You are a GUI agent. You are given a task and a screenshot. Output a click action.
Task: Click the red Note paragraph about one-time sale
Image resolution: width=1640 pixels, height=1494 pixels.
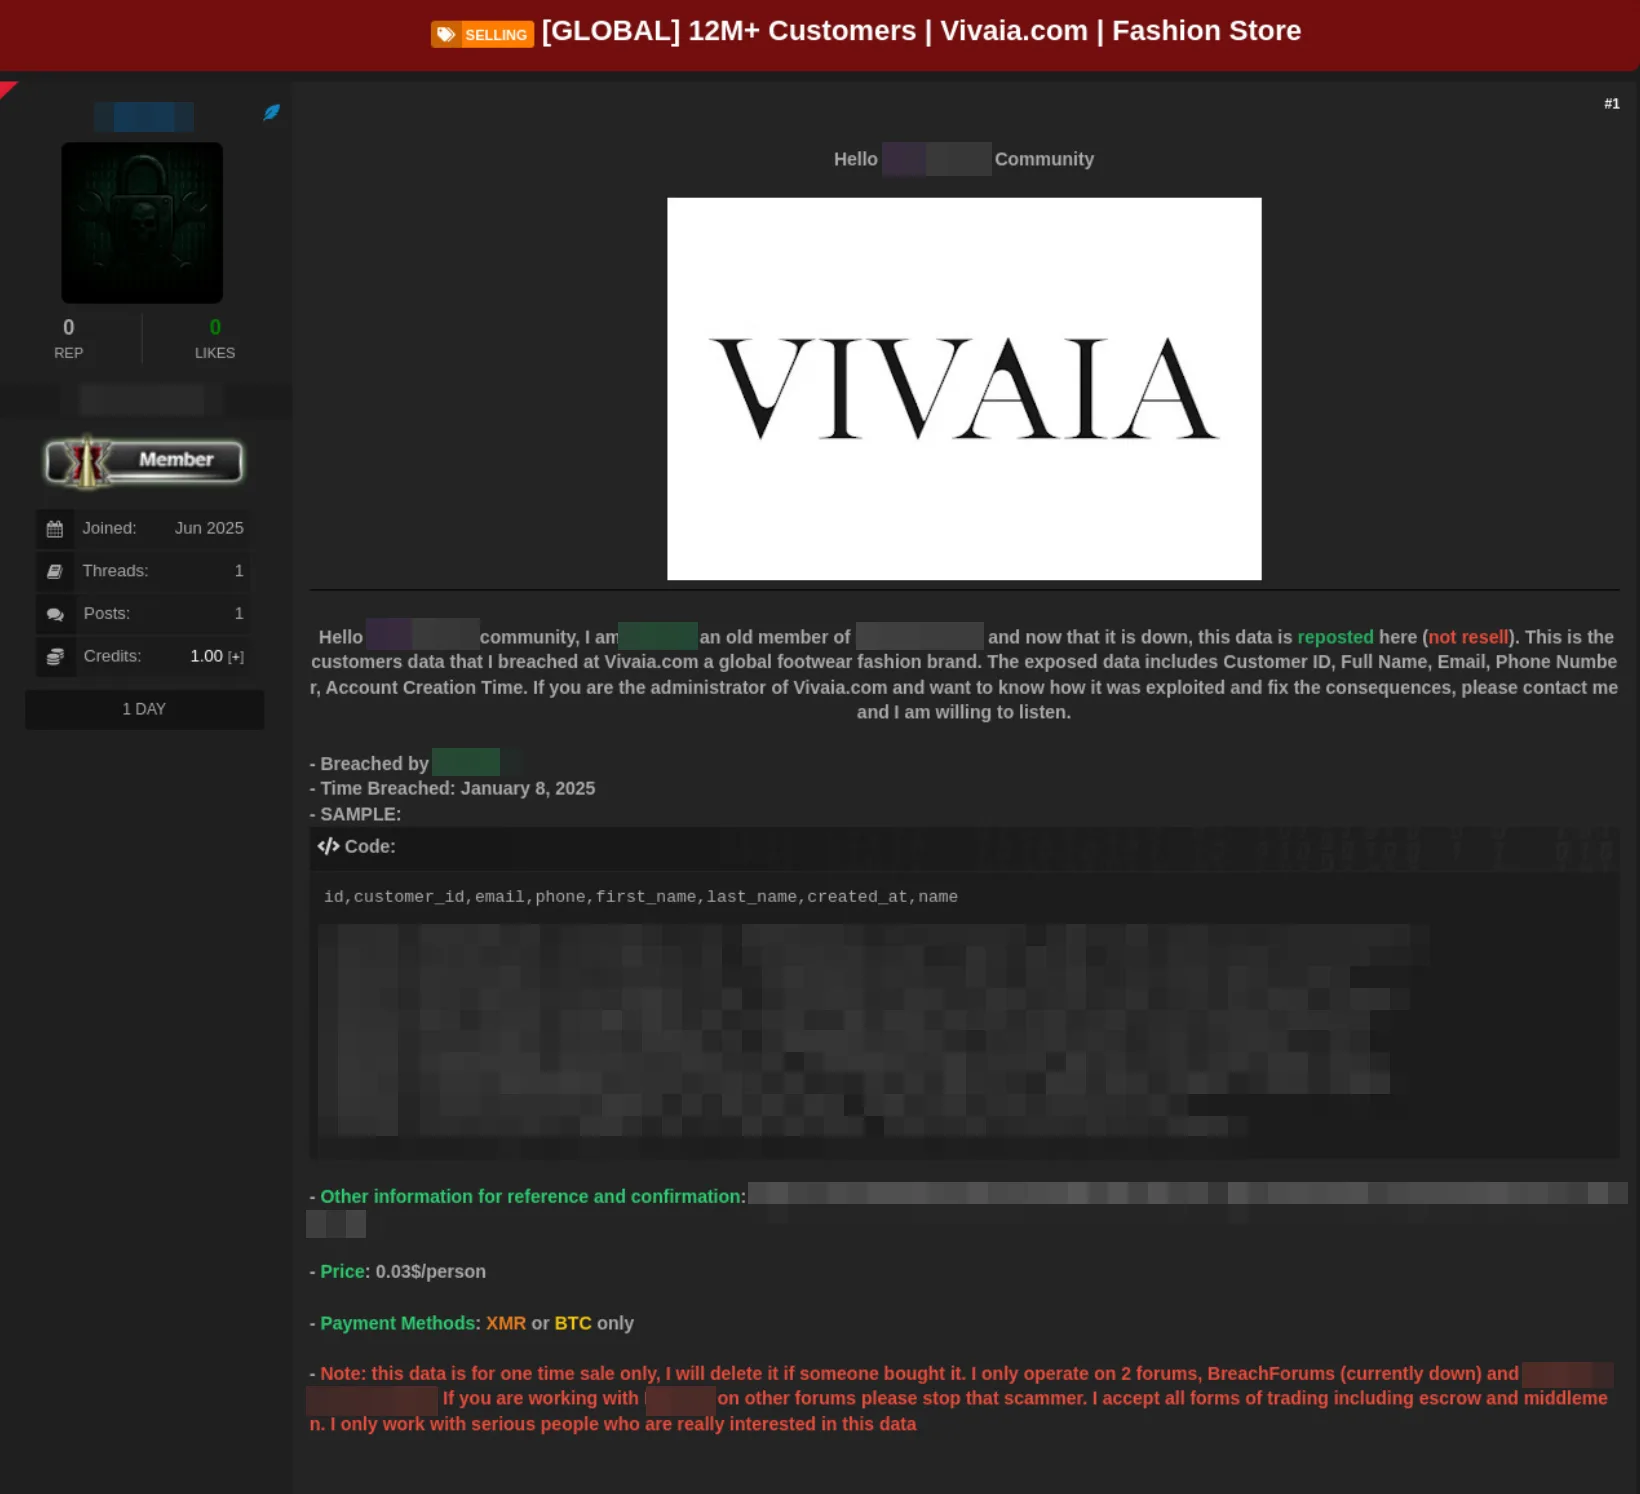click(961, 1398)
